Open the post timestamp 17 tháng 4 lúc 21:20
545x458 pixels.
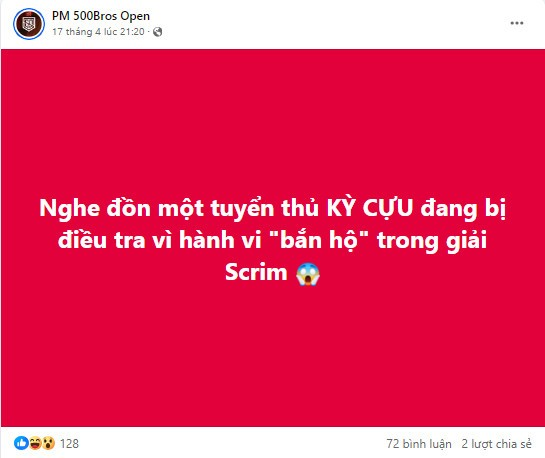pos(98,32)
